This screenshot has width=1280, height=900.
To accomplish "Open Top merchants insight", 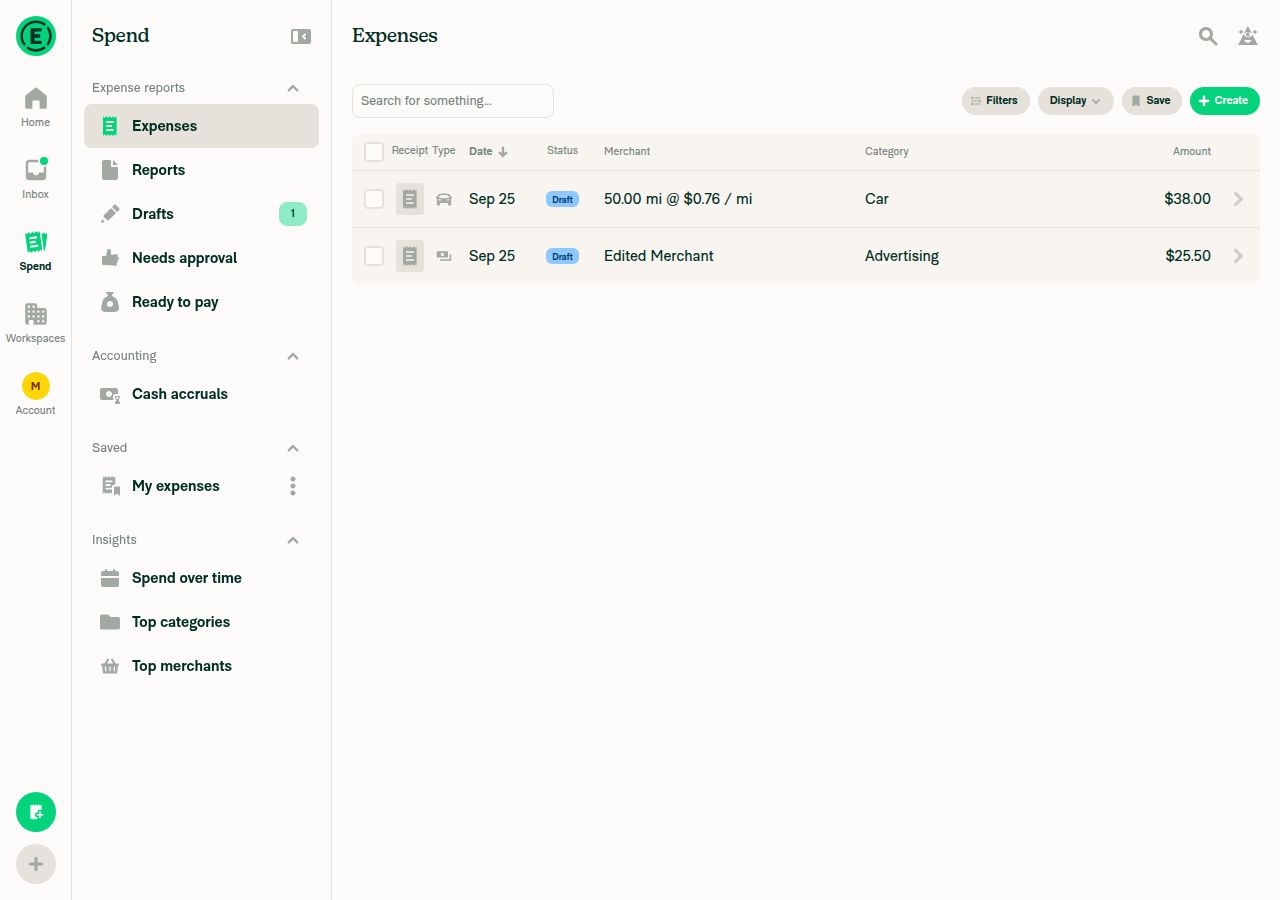I will coord(201,666).
